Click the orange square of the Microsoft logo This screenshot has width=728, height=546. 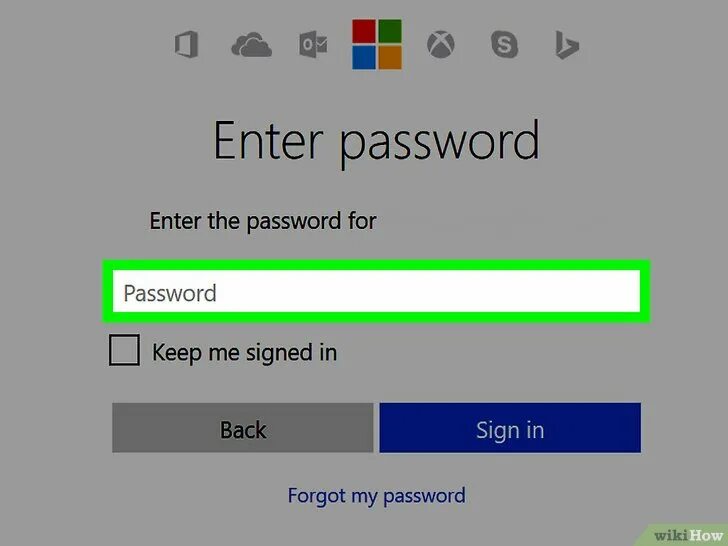tap(390, 57)
